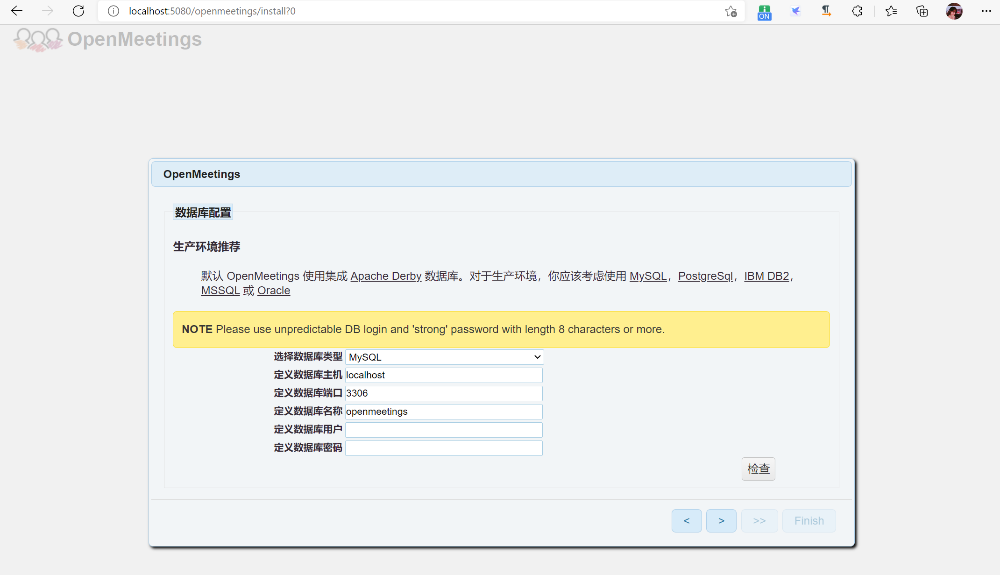Click the 定义数据库名称 label

click(308, 412)
